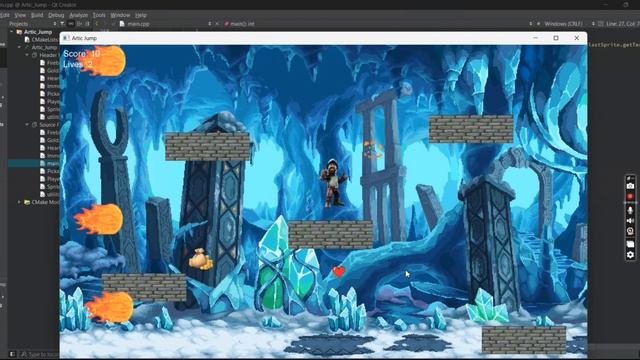The image size is (640, 360).
Task: Take a screenshot with recorder camera icon
Action: click(x=630, y=186)
